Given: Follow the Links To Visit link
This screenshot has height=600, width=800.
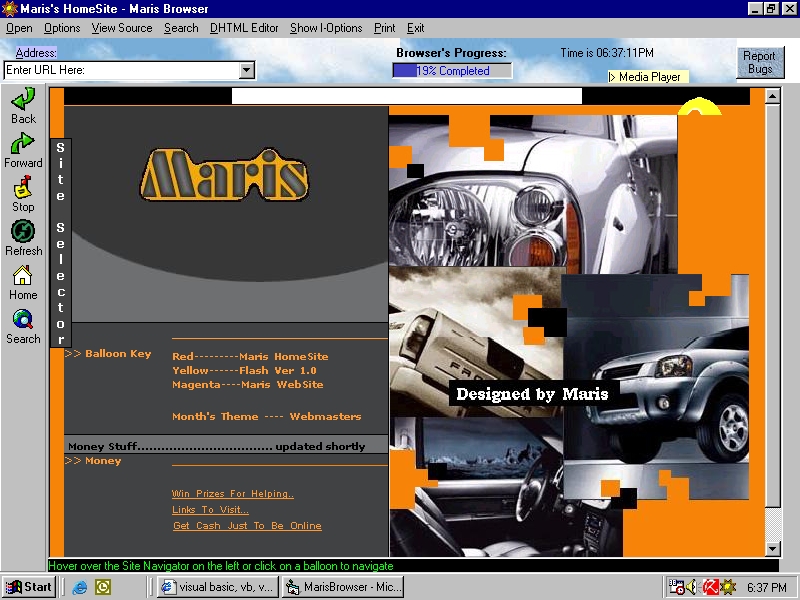Looking at the screenshot, I should tap(210, 510).
